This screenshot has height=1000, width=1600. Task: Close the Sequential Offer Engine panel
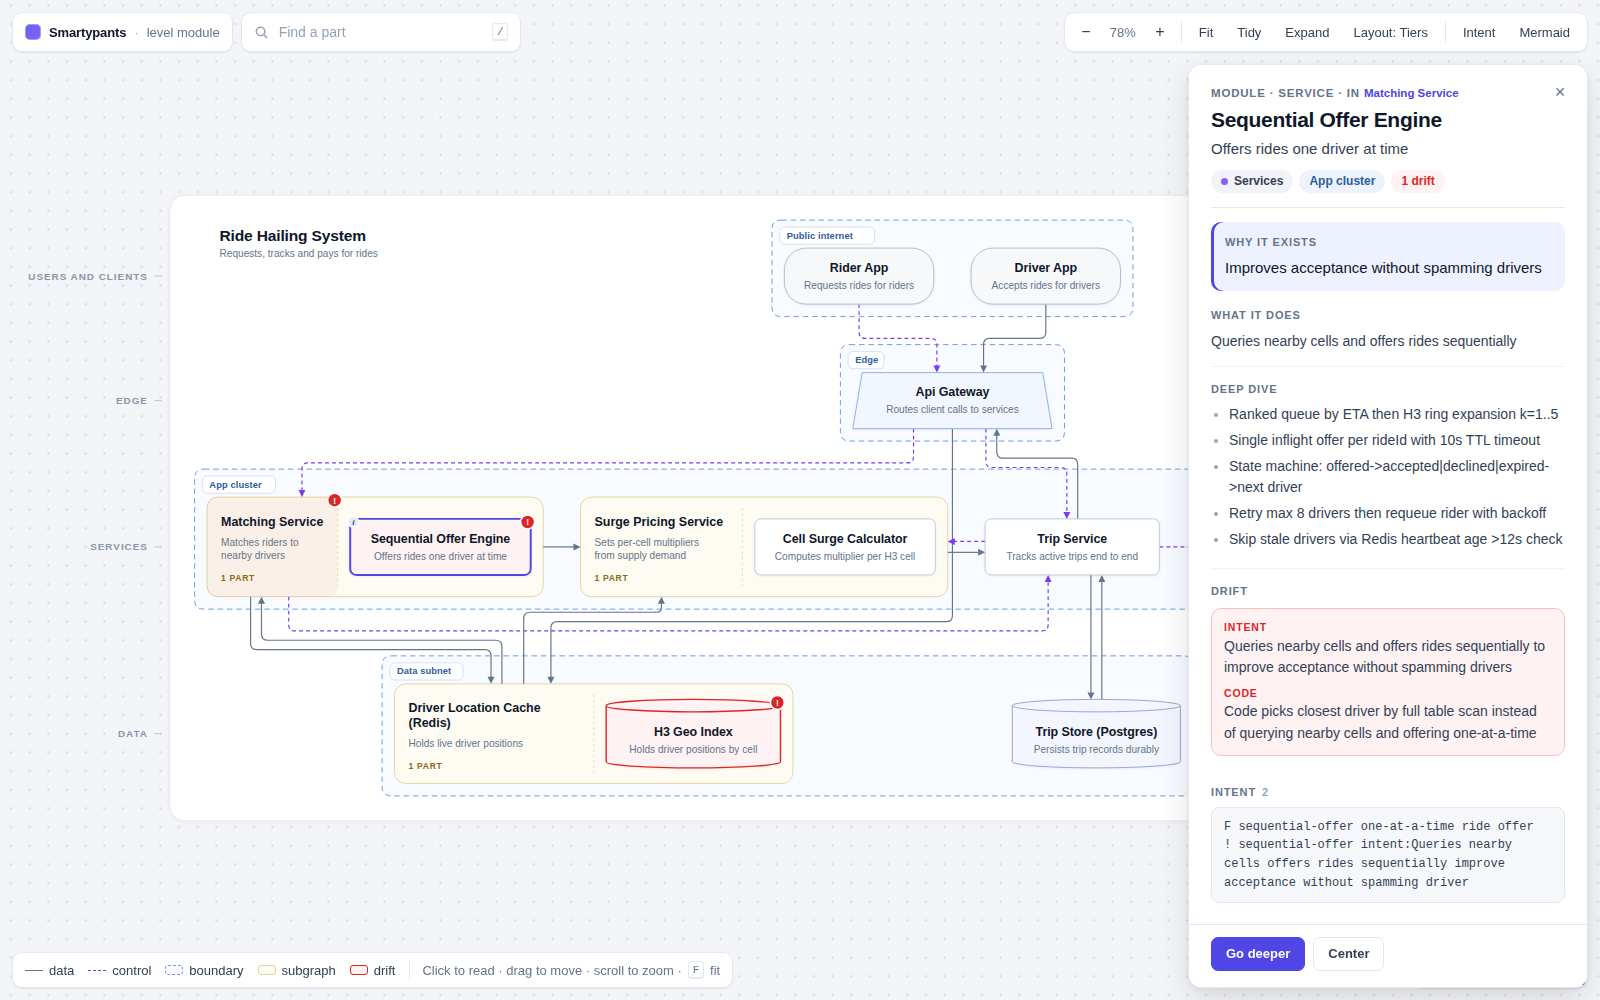point(1560,92)
